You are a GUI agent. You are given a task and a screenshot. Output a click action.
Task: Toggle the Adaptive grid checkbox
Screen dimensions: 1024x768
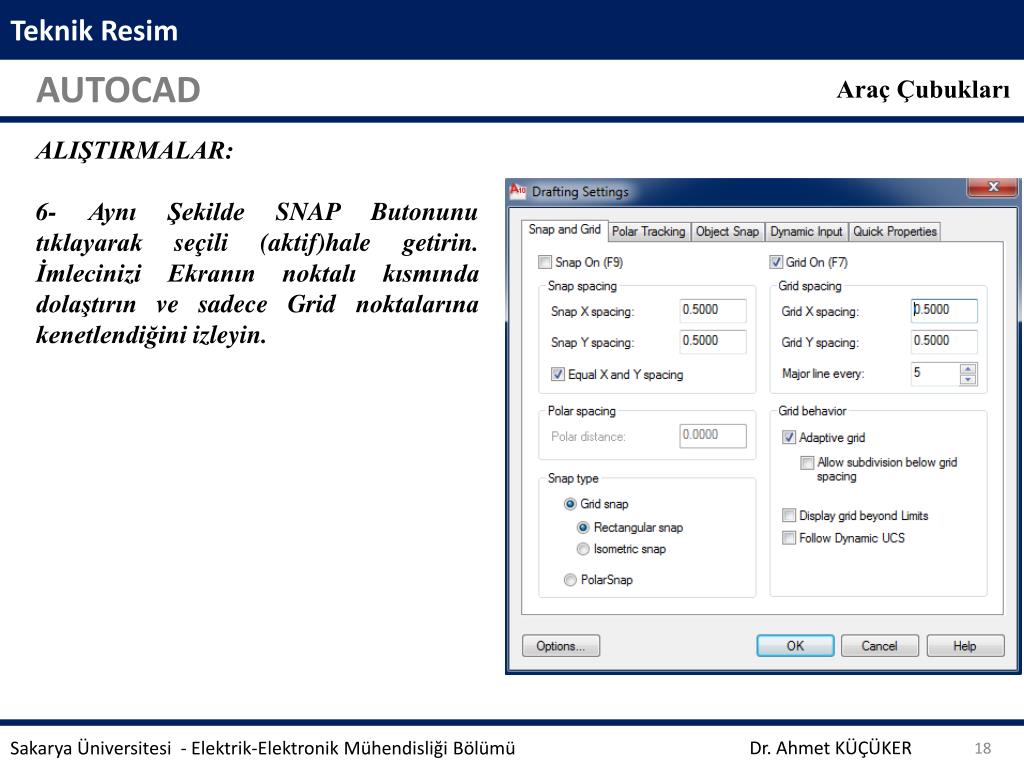789,437
